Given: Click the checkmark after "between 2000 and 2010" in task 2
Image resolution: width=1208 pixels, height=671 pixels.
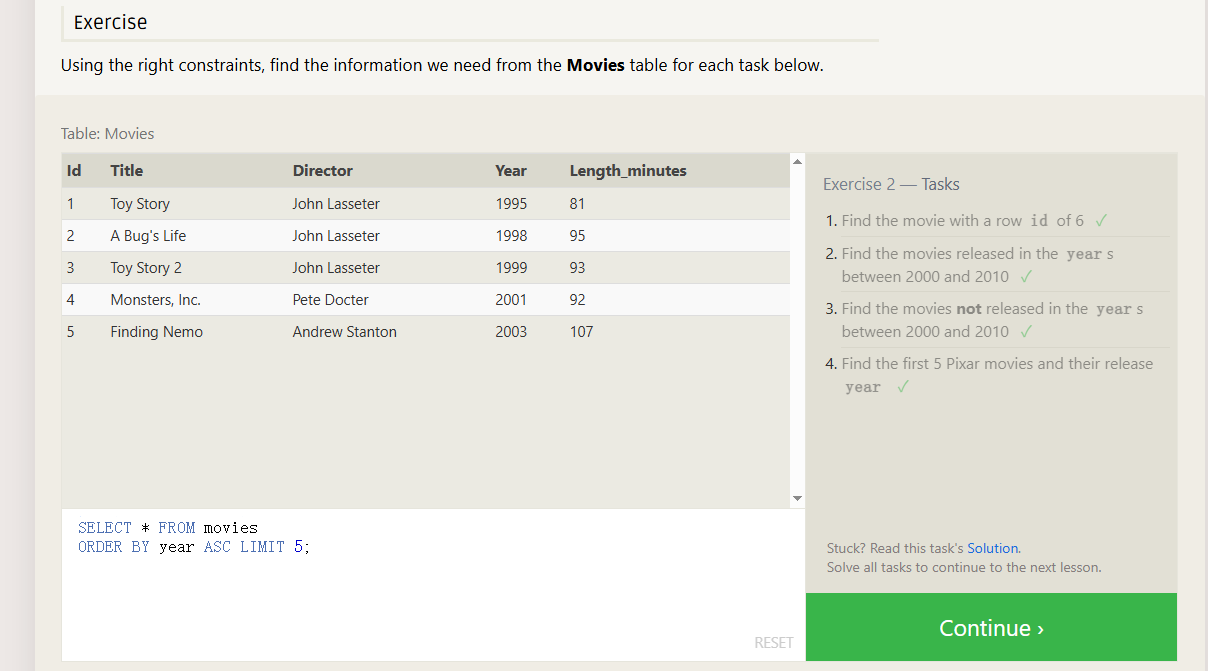Looking at the screenshot, I should tap(1026, 276).
